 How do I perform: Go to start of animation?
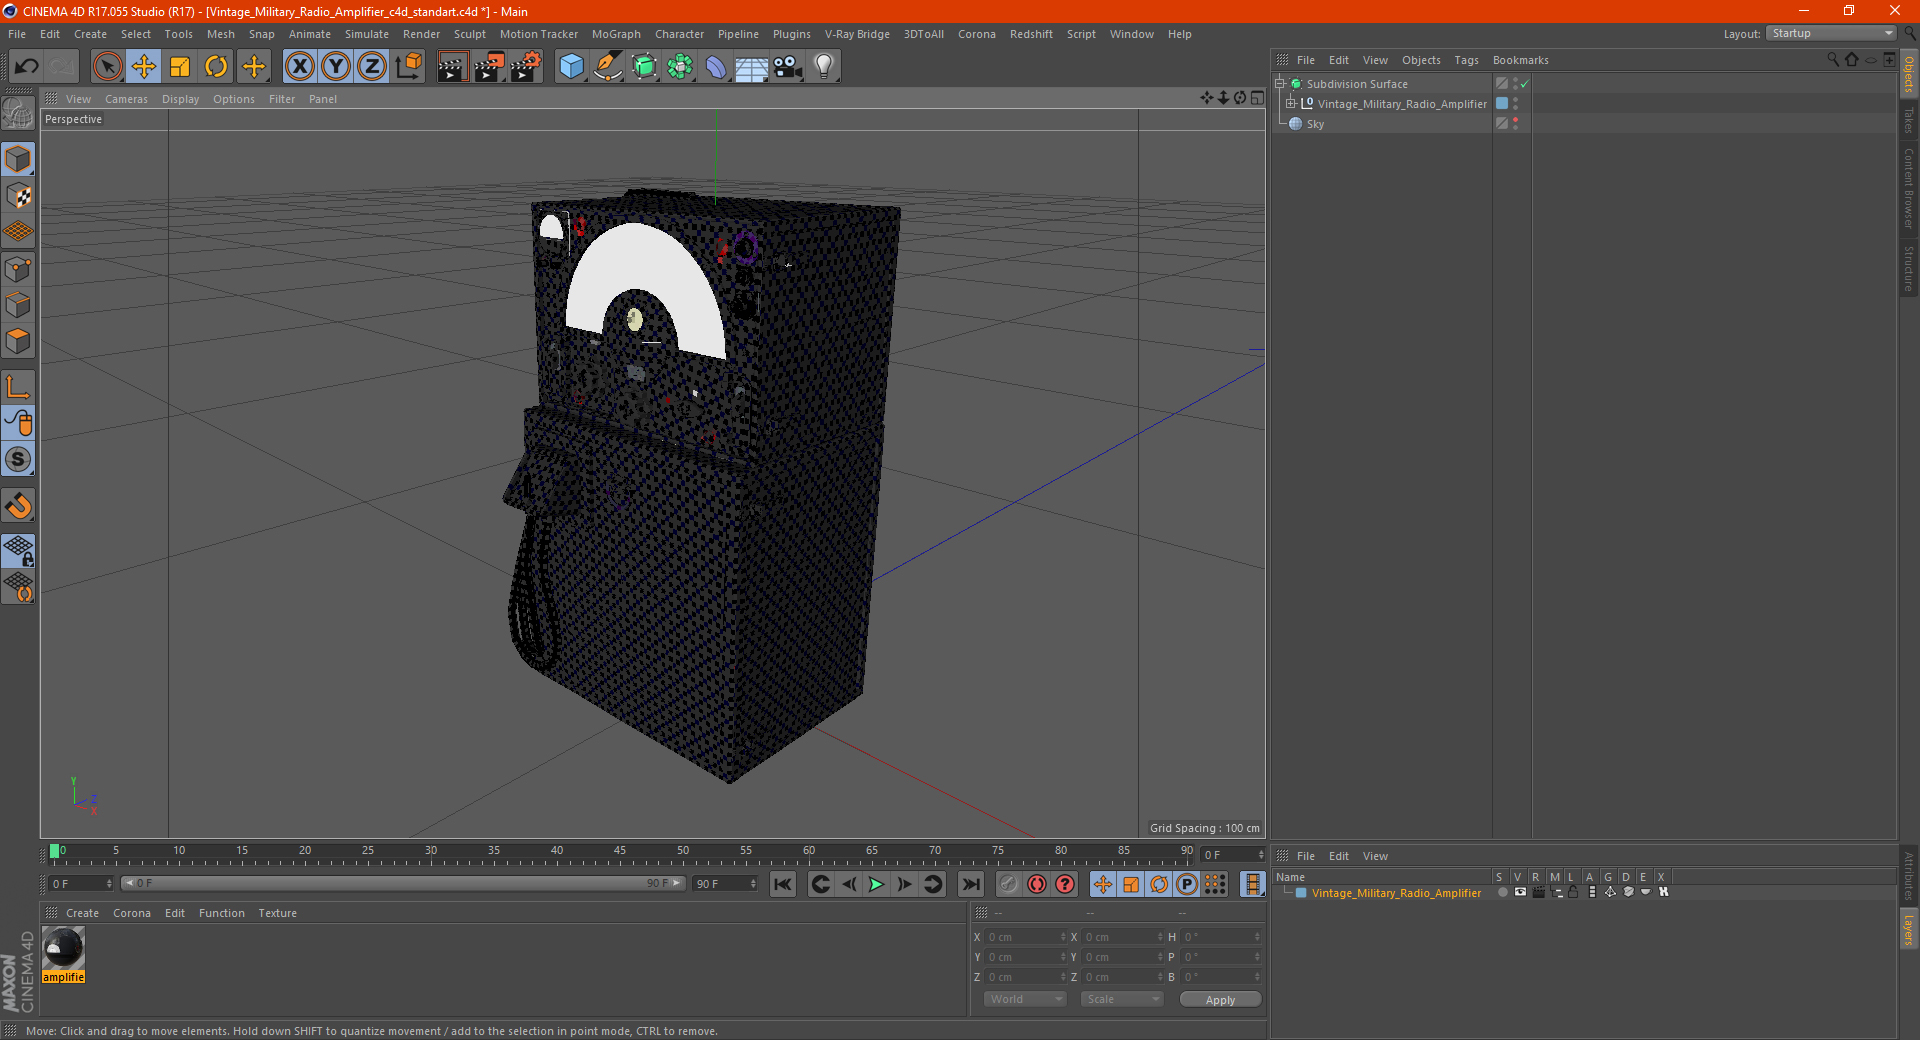click(783, 884)
